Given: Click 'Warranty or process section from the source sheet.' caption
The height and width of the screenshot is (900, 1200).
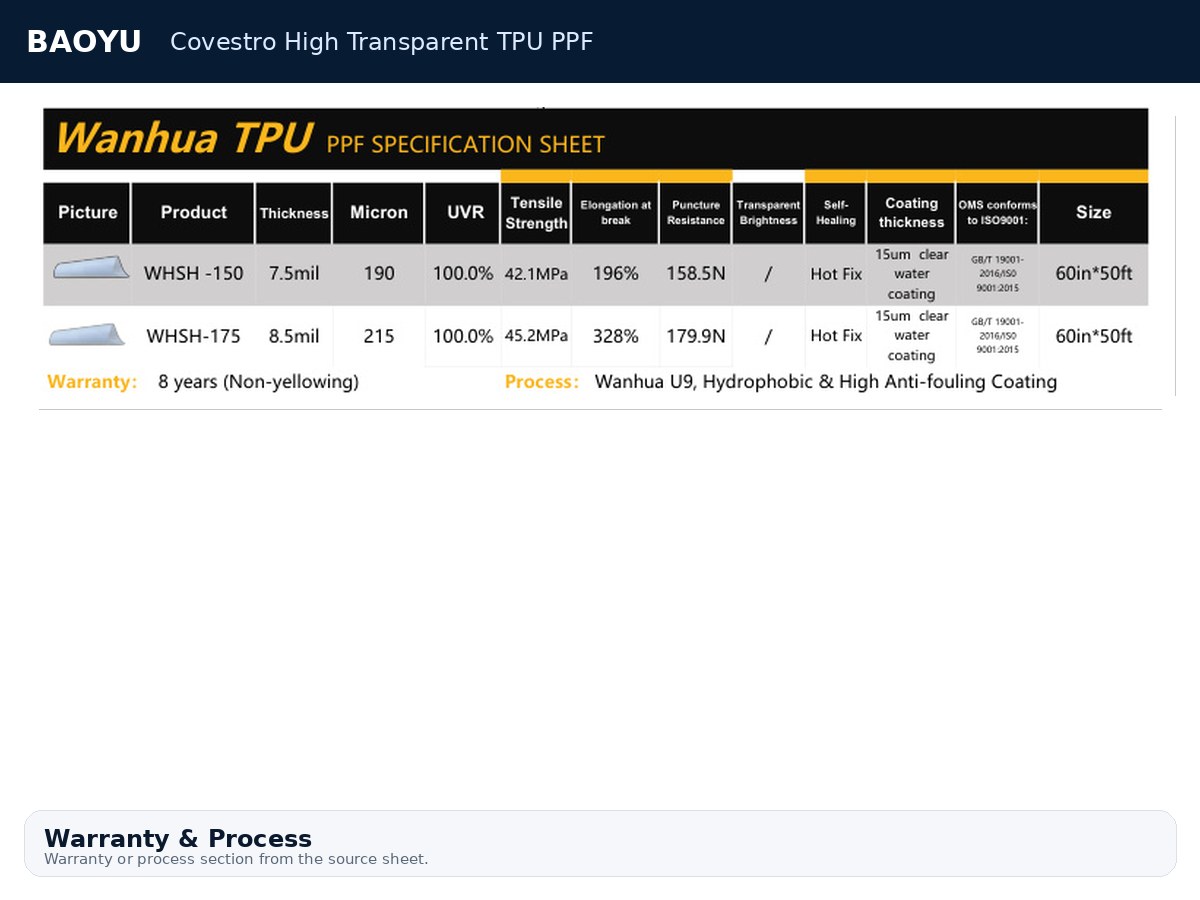Looking at the screenshot, I should (236, 859).
